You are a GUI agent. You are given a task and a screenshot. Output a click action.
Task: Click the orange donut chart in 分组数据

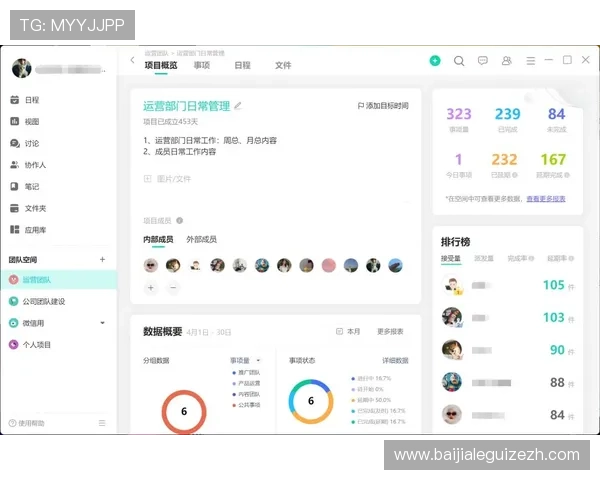[x=184, y=411]
